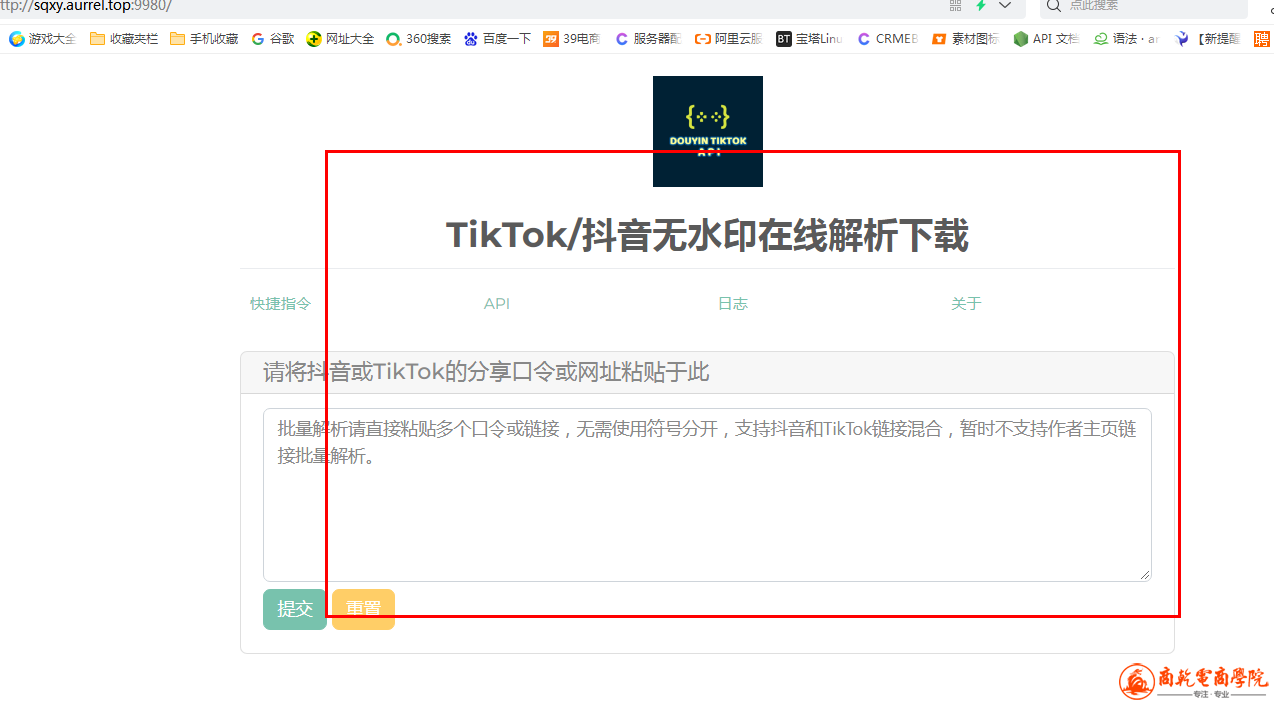Image resolution: width=1274 pixels, height=707 pixels.
Task: Open the 语法 bookmark
Action: tap(1127, 39)
